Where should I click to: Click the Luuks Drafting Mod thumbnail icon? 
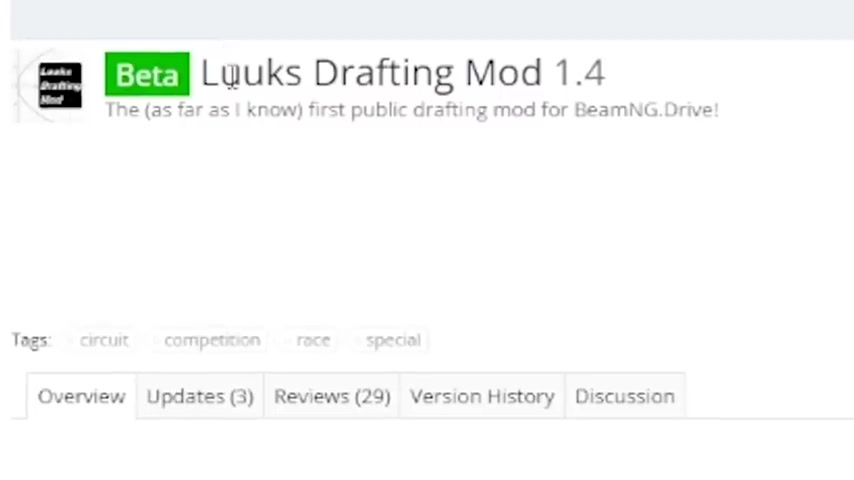click(60, 86)
